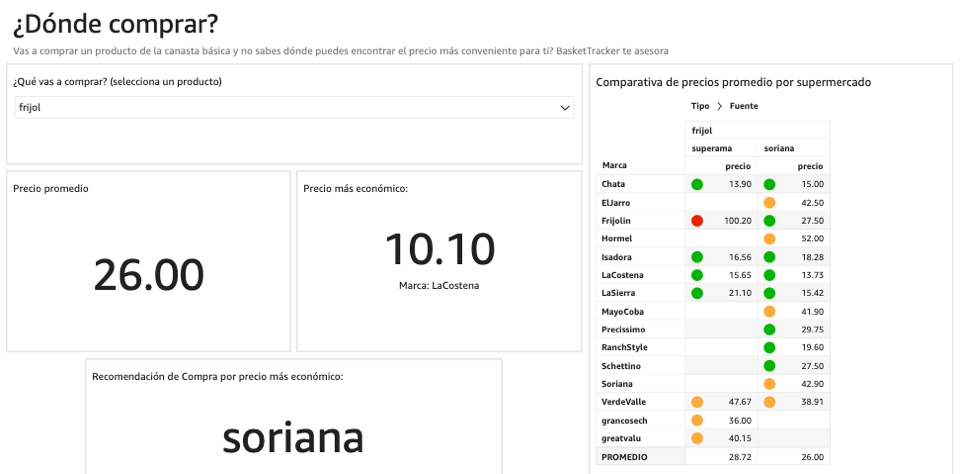This screenshot has width=960, height=474.
Task: Click the dropdown chevron arrow beside frijol
Action: [x=565, y=108]
